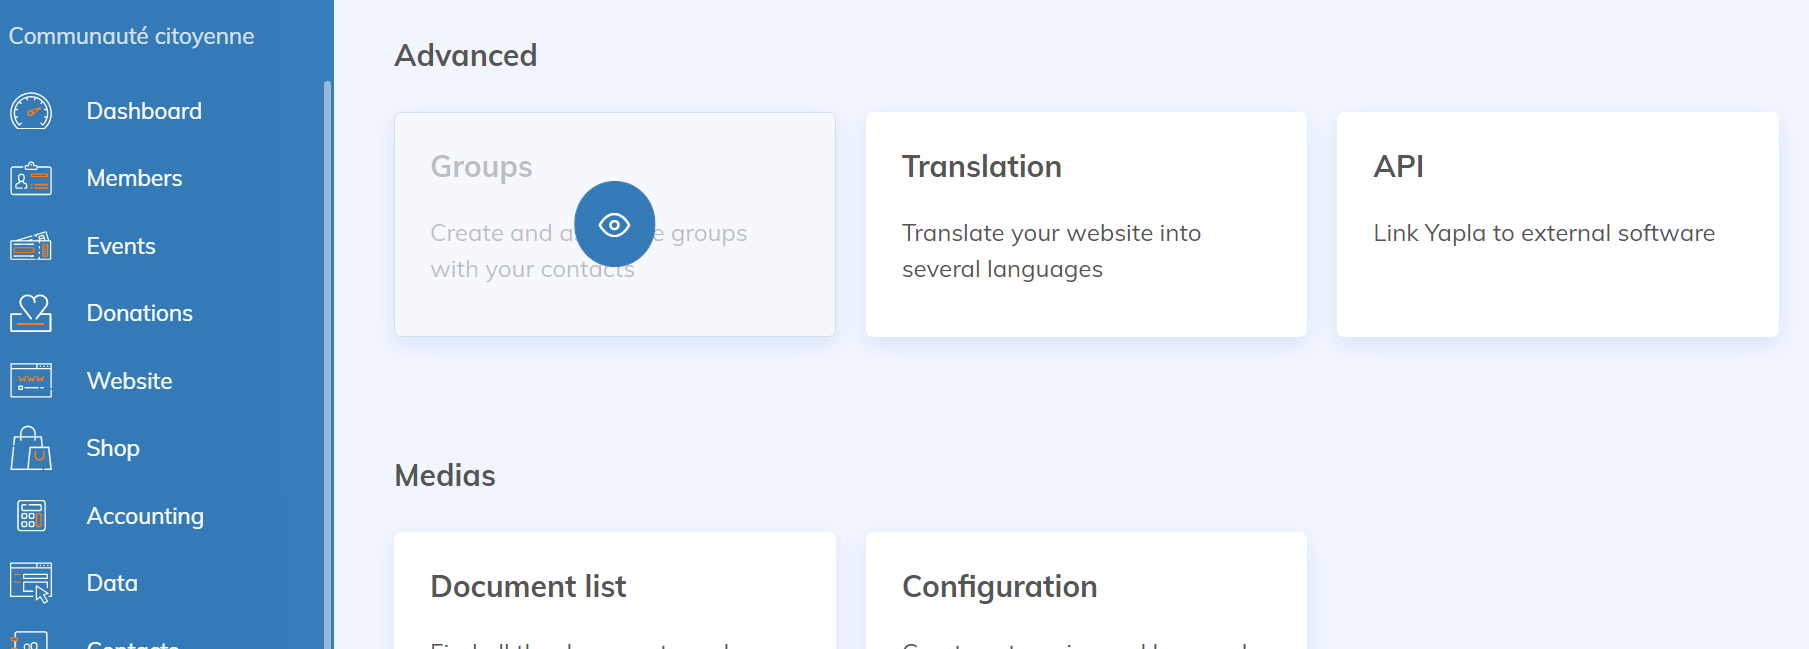Click the Dashboard gauge icon
This screenshot has height=649, width=1809.
click(x=31, y=111)
